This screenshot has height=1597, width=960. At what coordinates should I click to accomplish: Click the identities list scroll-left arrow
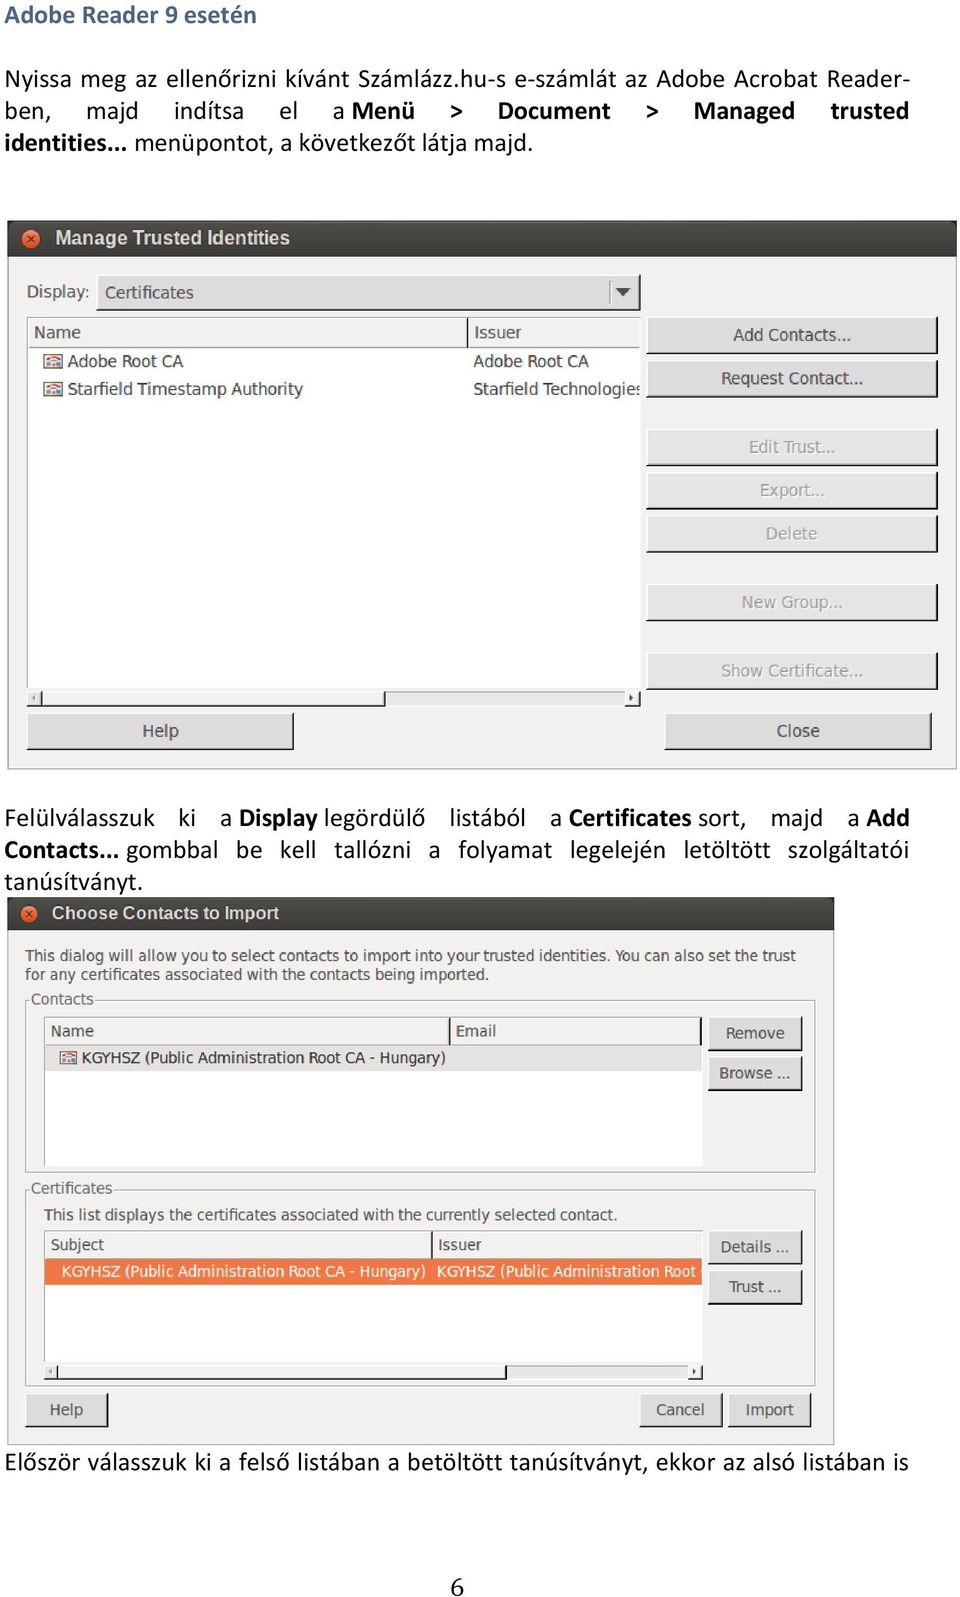(x=35, y=698)
